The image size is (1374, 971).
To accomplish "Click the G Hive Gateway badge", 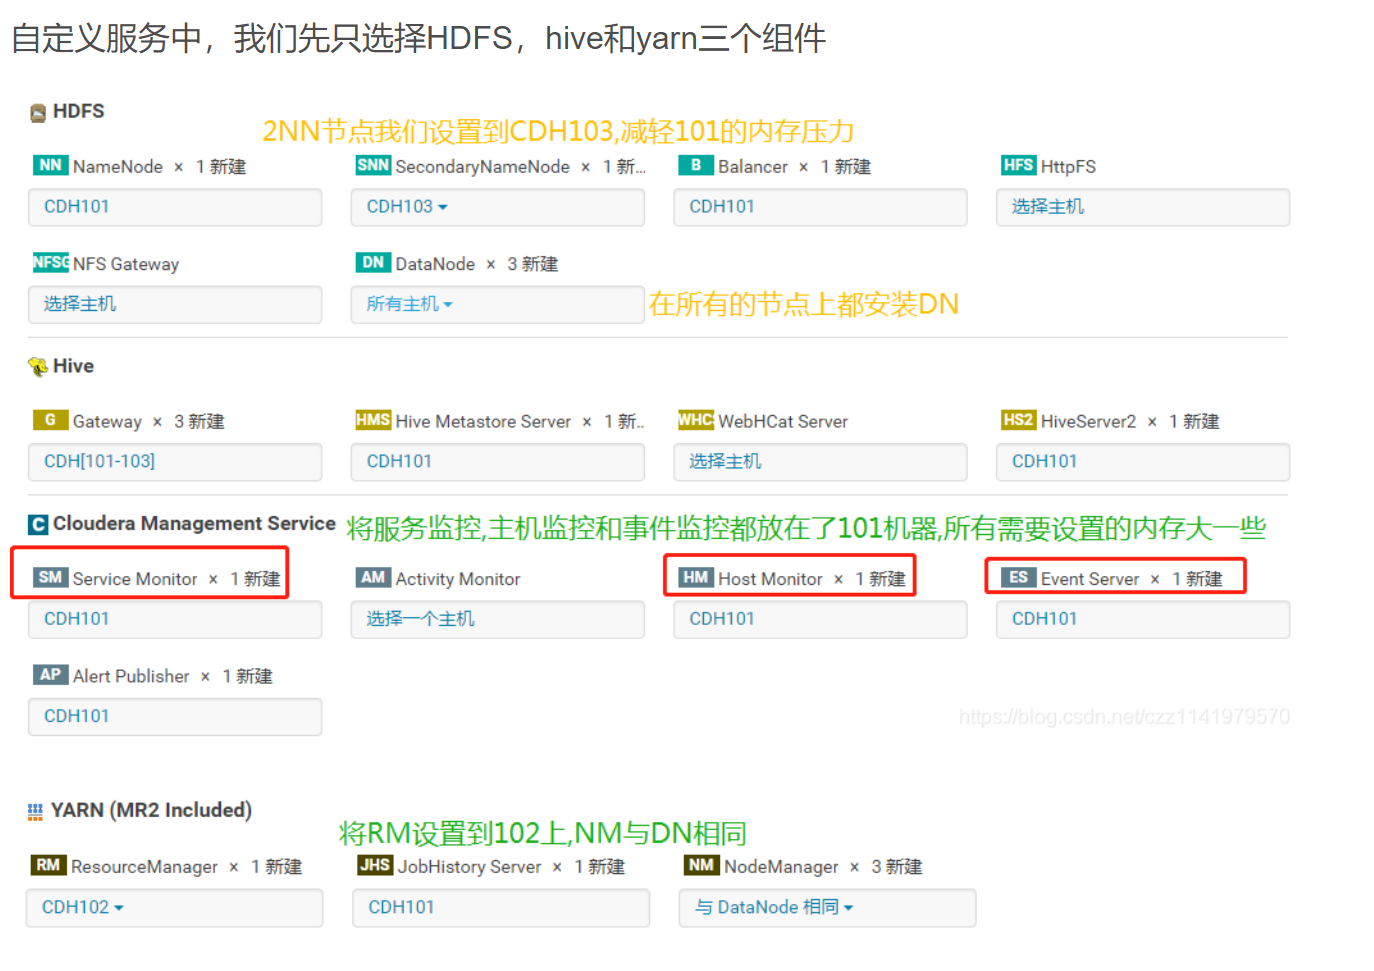I will click(50, 420).
